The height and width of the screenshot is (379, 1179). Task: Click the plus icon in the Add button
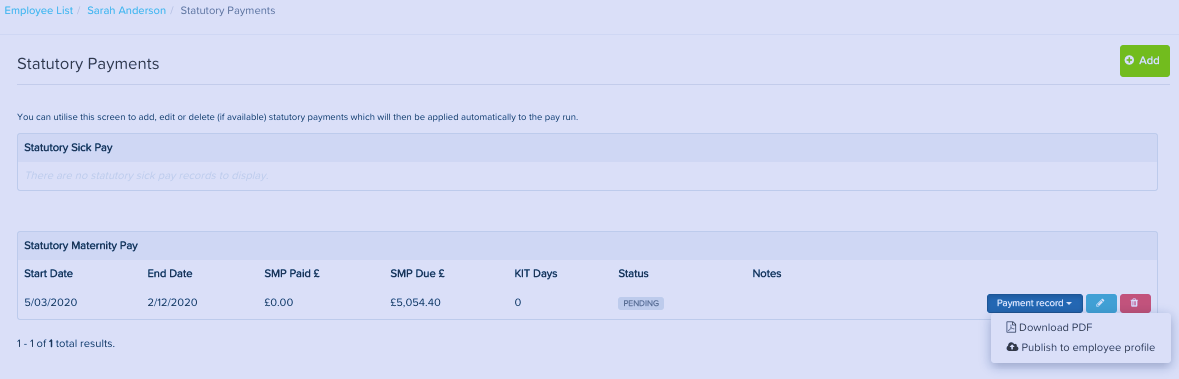pyautogui.click(x=1129, y=60)
